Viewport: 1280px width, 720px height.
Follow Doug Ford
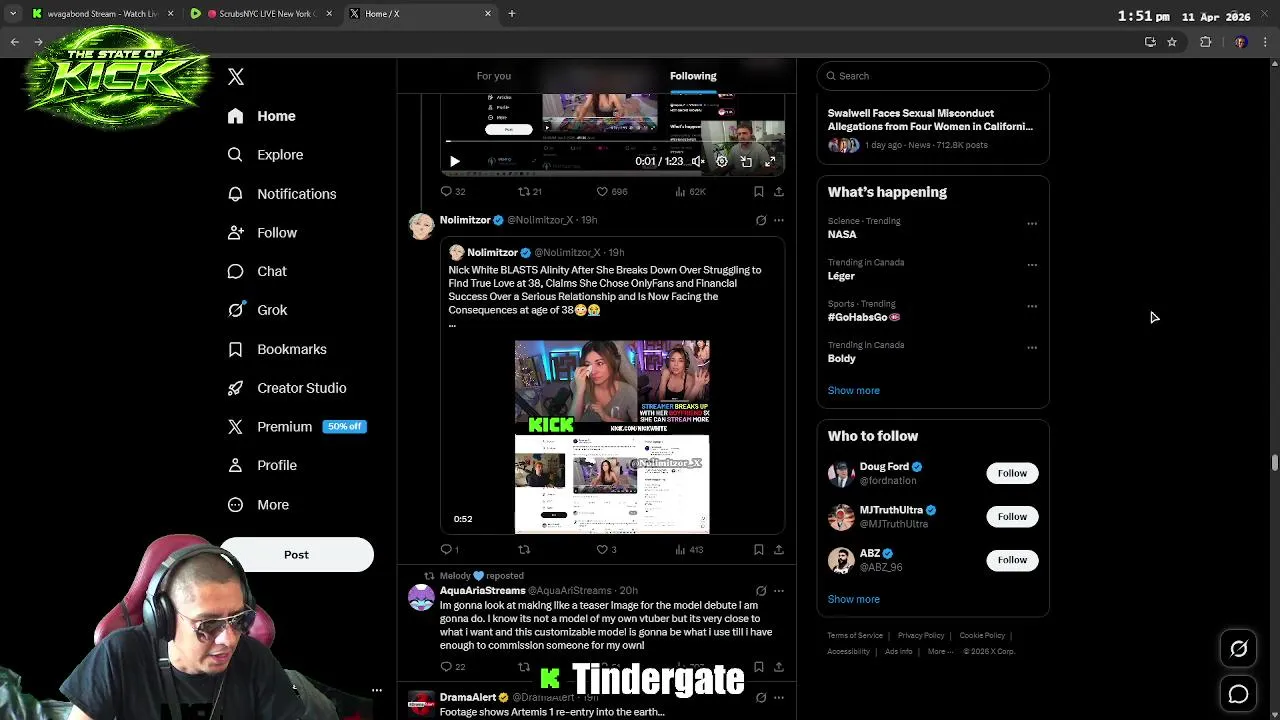pyautogui.click(x=1012, y=473)
